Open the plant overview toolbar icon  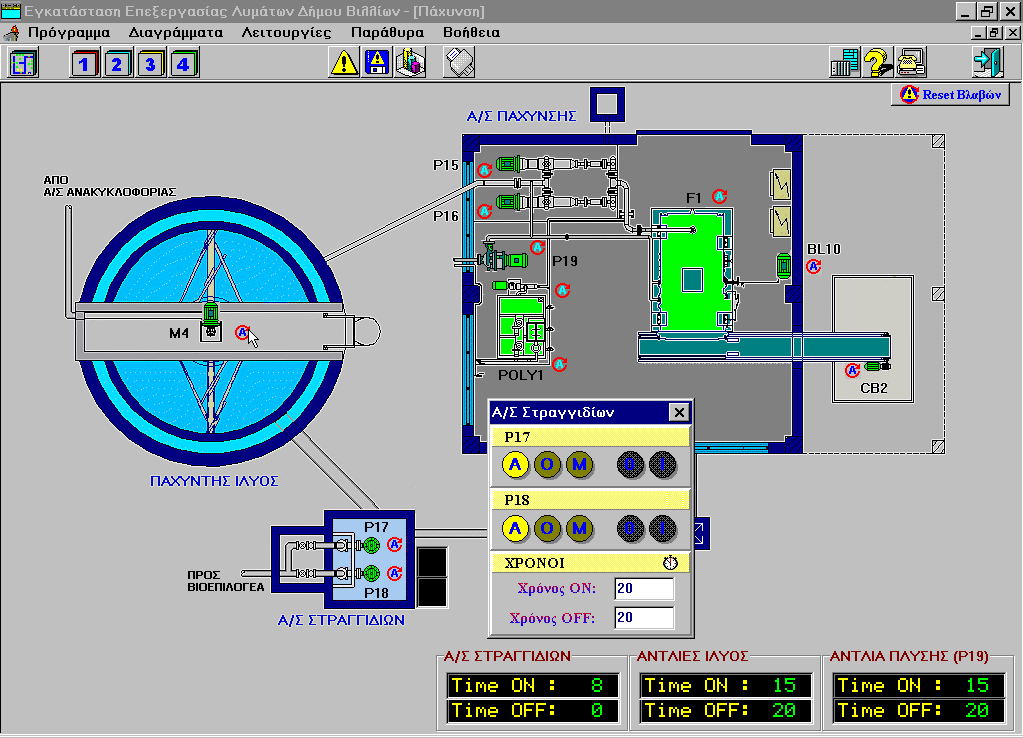22,63
